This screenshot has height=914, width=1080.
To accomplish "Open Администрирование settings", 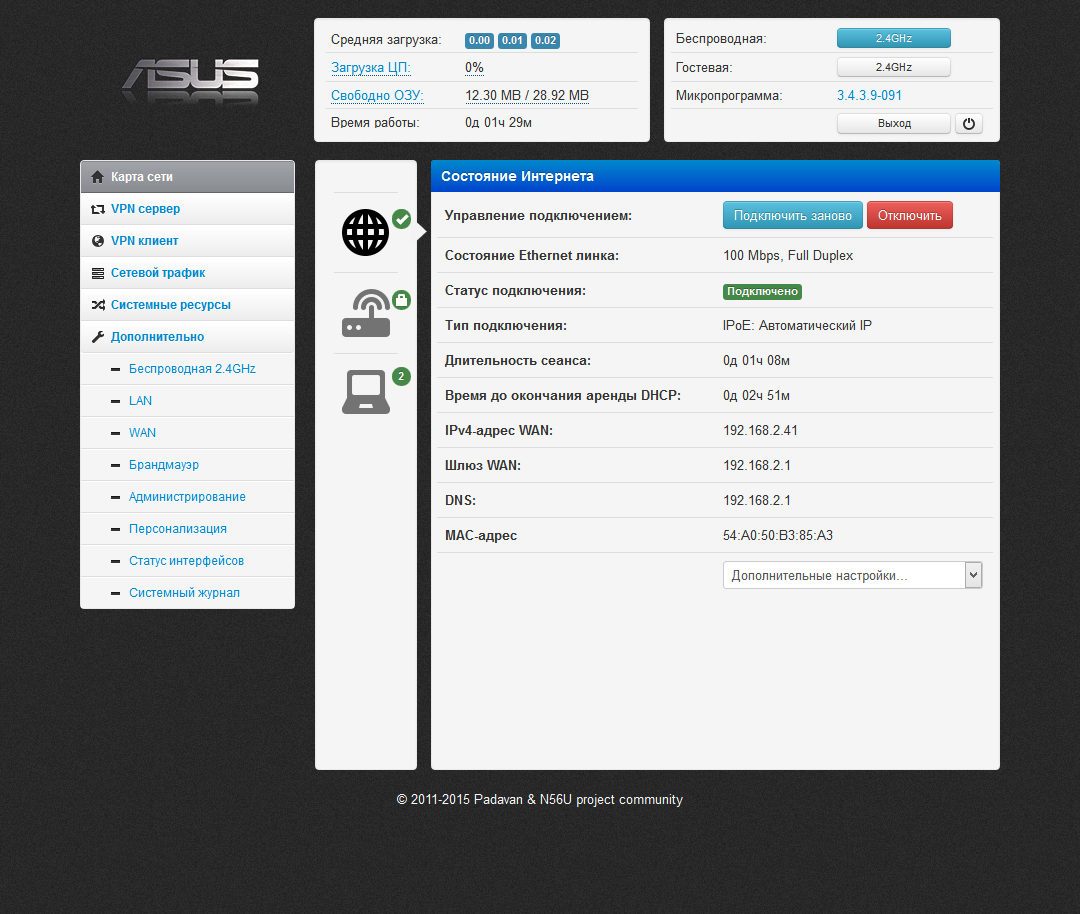I will [x=187, y=497].
